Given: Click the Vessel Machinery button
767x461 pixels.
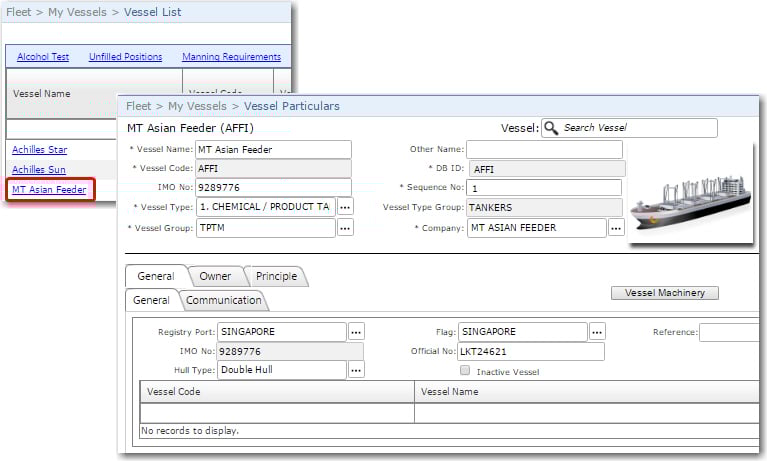Looking at the screenshot, I should tap(664, 293).
